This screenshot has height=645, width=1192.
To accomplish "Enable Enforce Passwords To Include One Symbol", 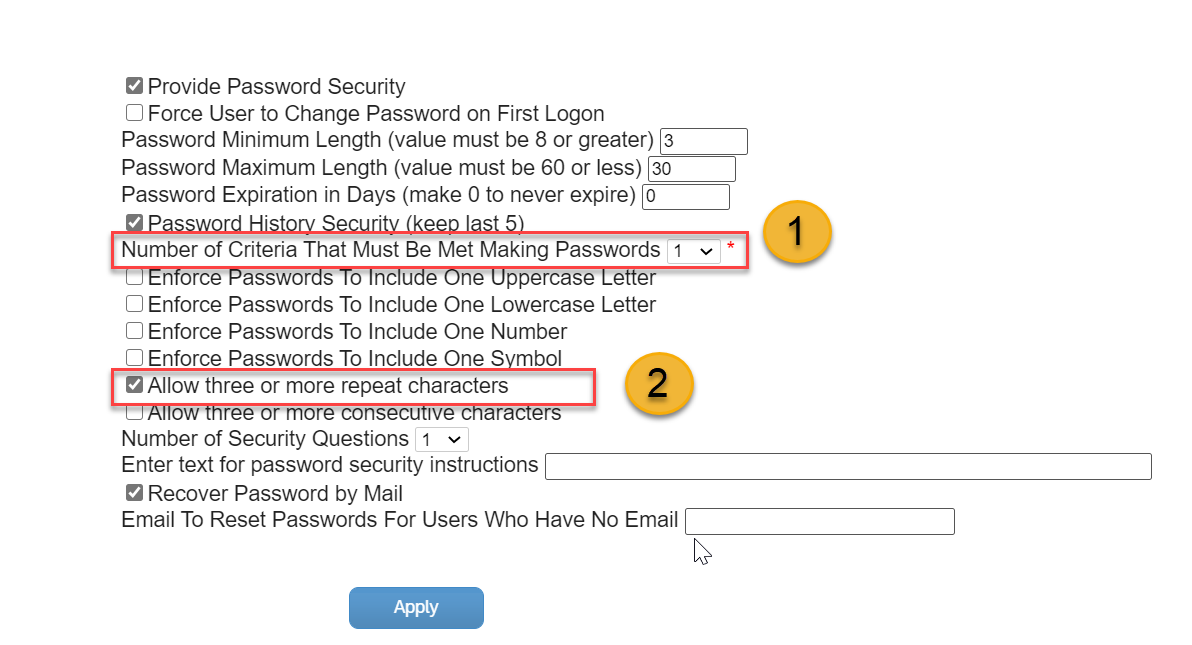I will 135,357.
